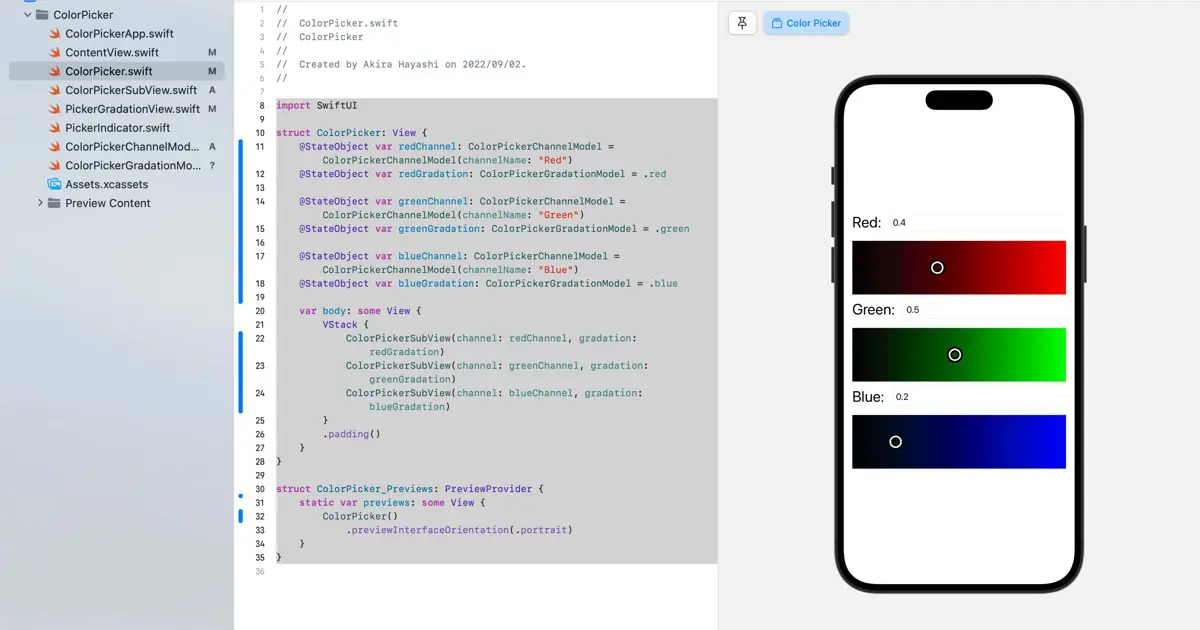1200x630 pixels.
Task: Click the A status badge of ColorPickerSubView.swift
Action: [212, 90]
